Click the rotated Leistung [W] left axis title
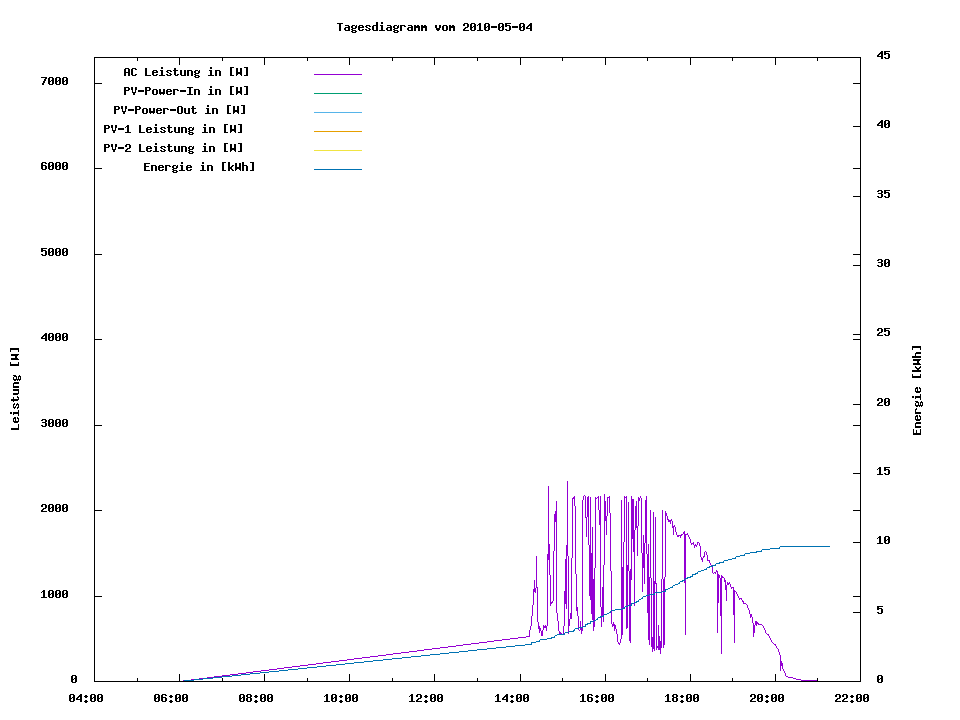960x720 pixels. [x=15, y=388]
